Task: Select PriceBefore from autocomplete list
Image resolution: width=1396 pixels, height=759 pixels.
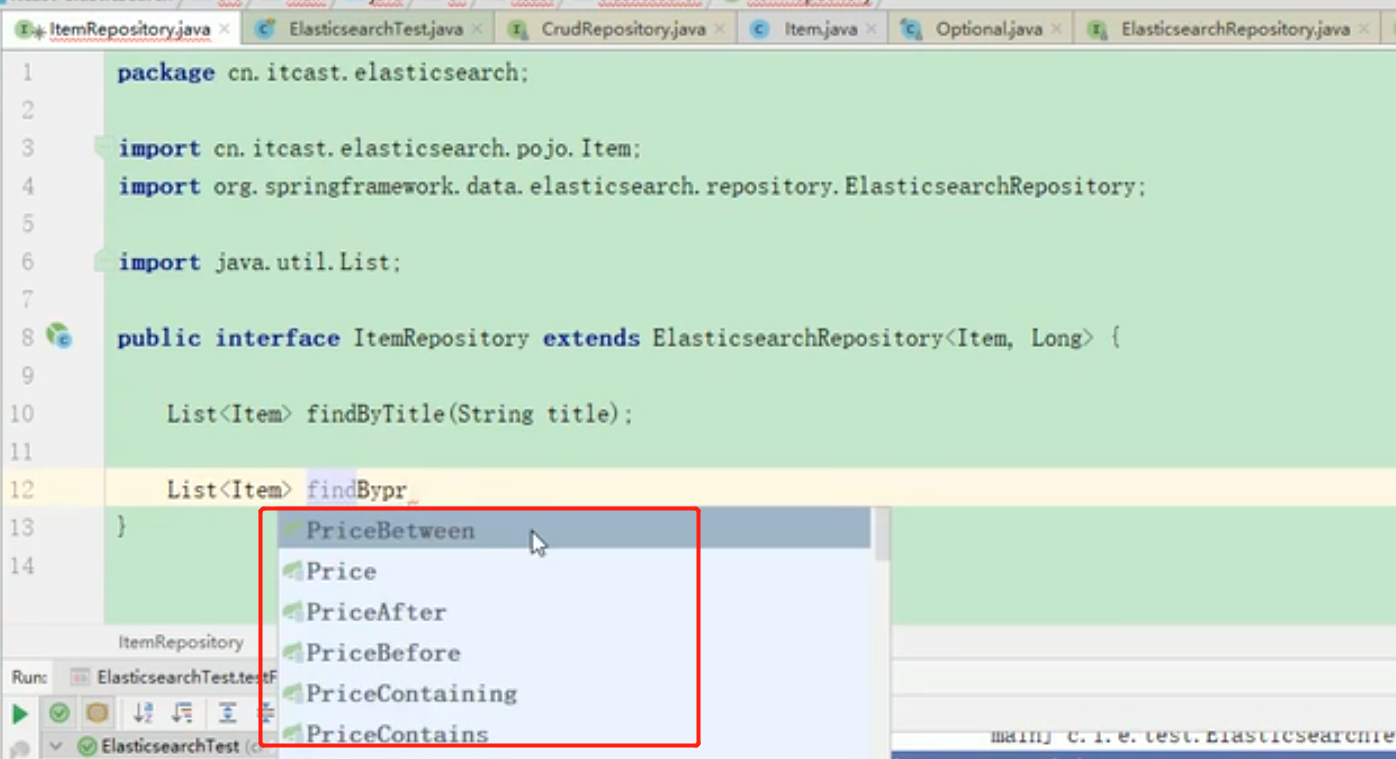Action: pyautogui.click(x=574, y=653)
